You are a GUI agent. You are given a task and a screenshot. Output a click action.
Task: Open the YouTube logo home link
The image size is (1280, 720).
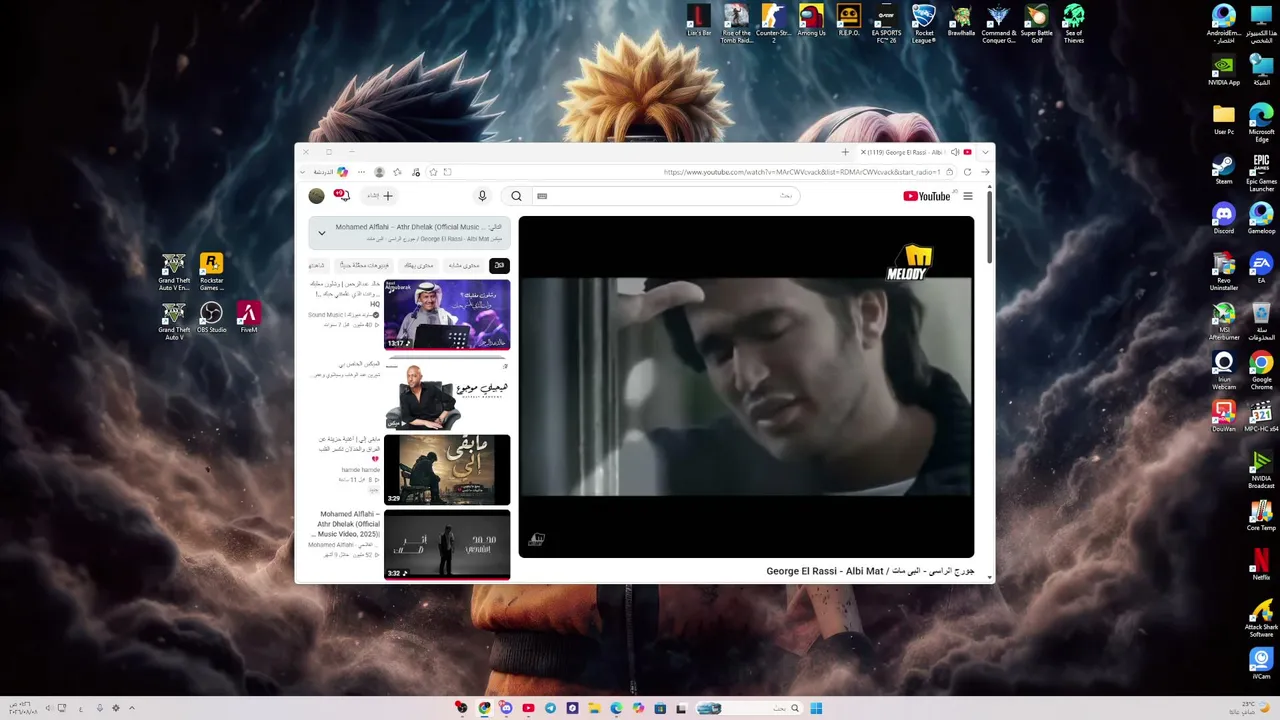pyautogui.click(x=926, y=196)
